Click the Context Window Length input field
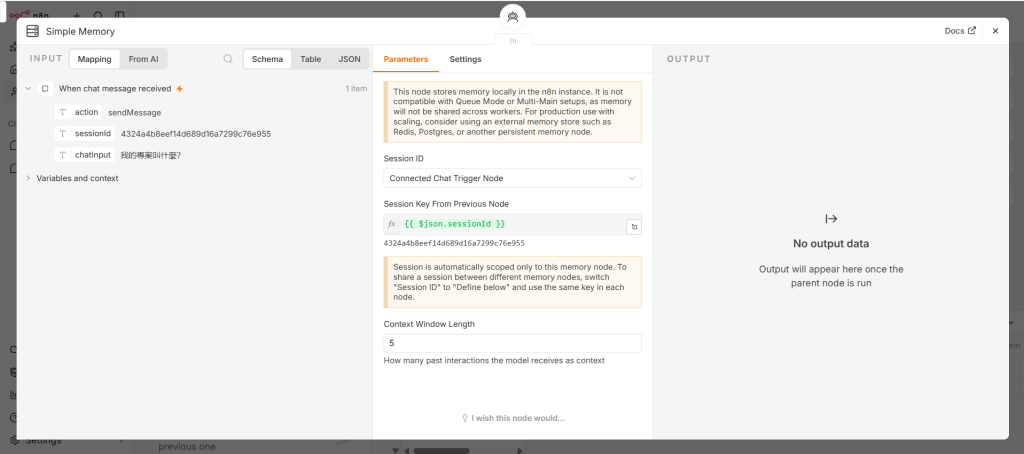Screen dimensions: 1024x454 pyautogui.click(x=512, y=344)
